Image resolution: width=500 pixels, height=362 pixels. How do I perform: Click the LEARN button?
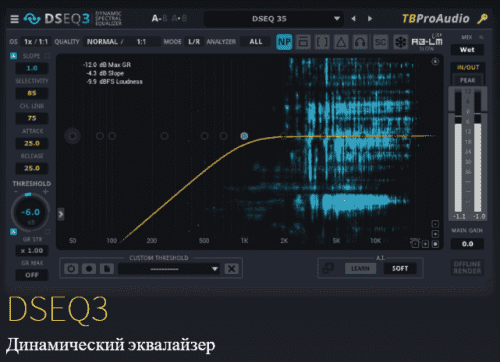(x=360, y=268)
